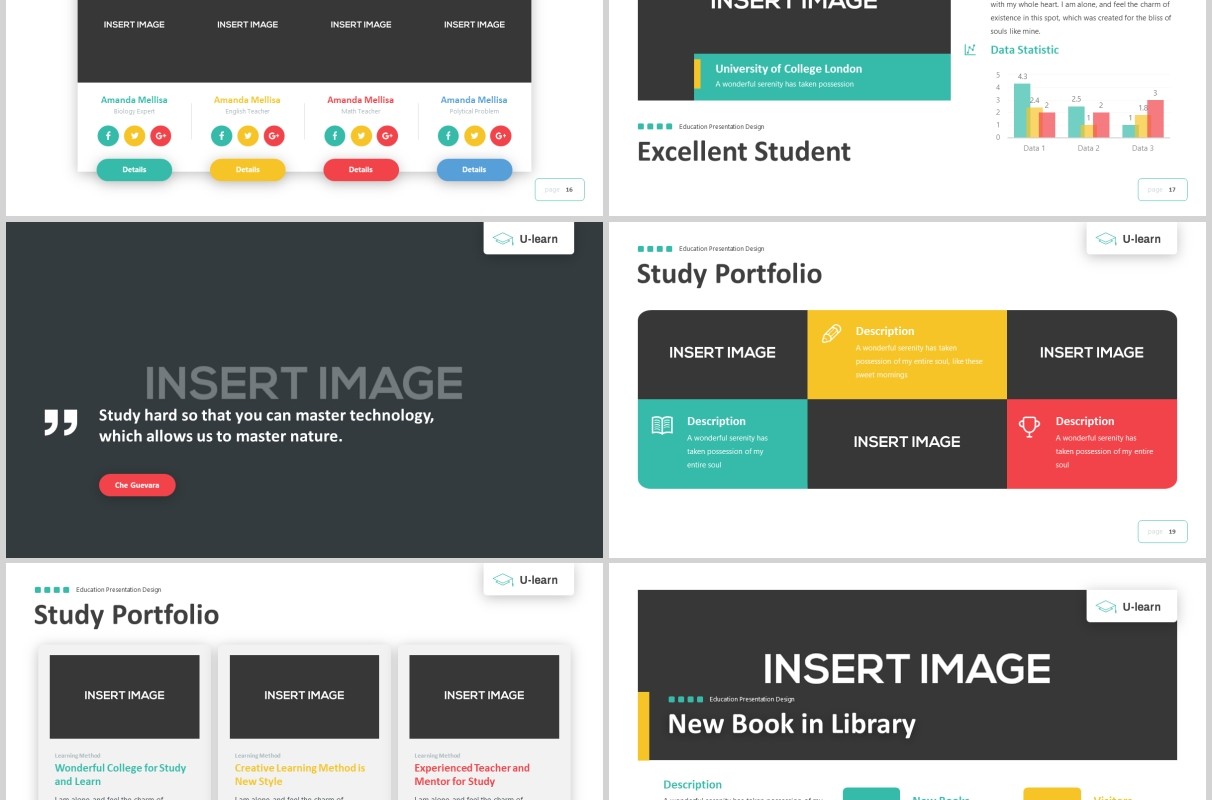Click image placeholder above 'Creative Learning Method'
The image size is (1212, 800).
pos(304,697)
